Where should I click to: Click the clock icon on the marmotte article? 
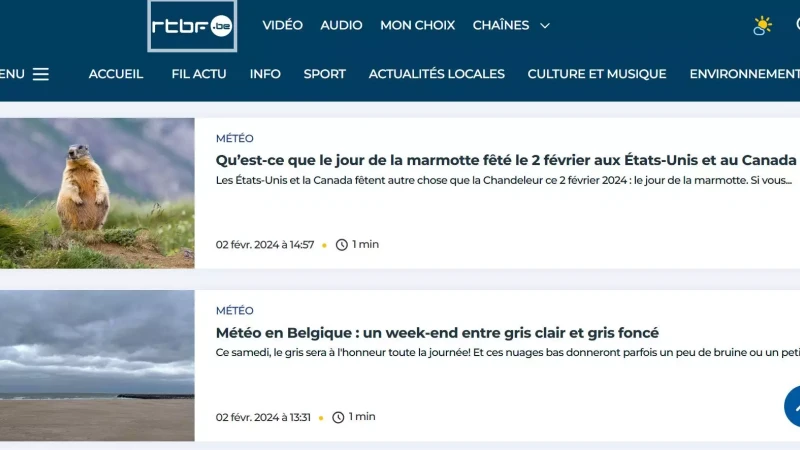pyautogui.click(x=341, y=245)
